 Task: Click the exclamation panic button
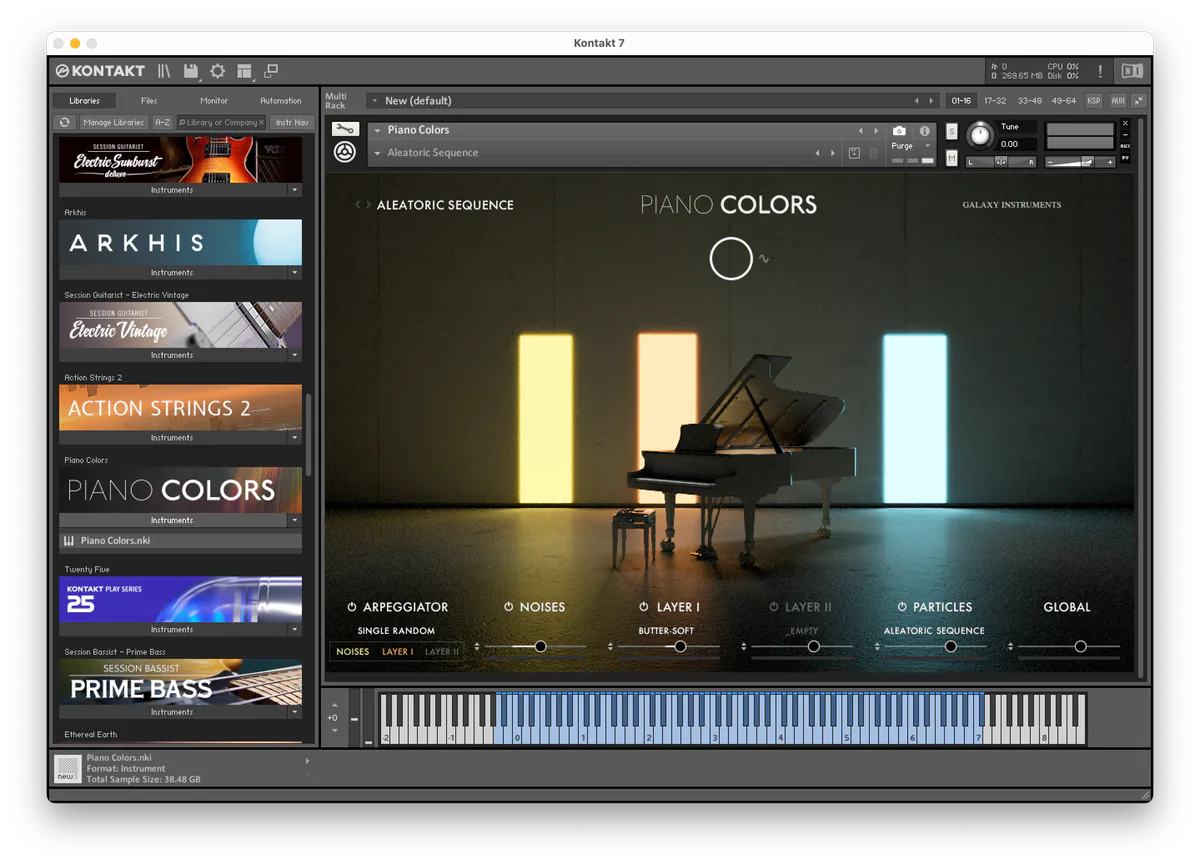click(x=1100, y=71)
